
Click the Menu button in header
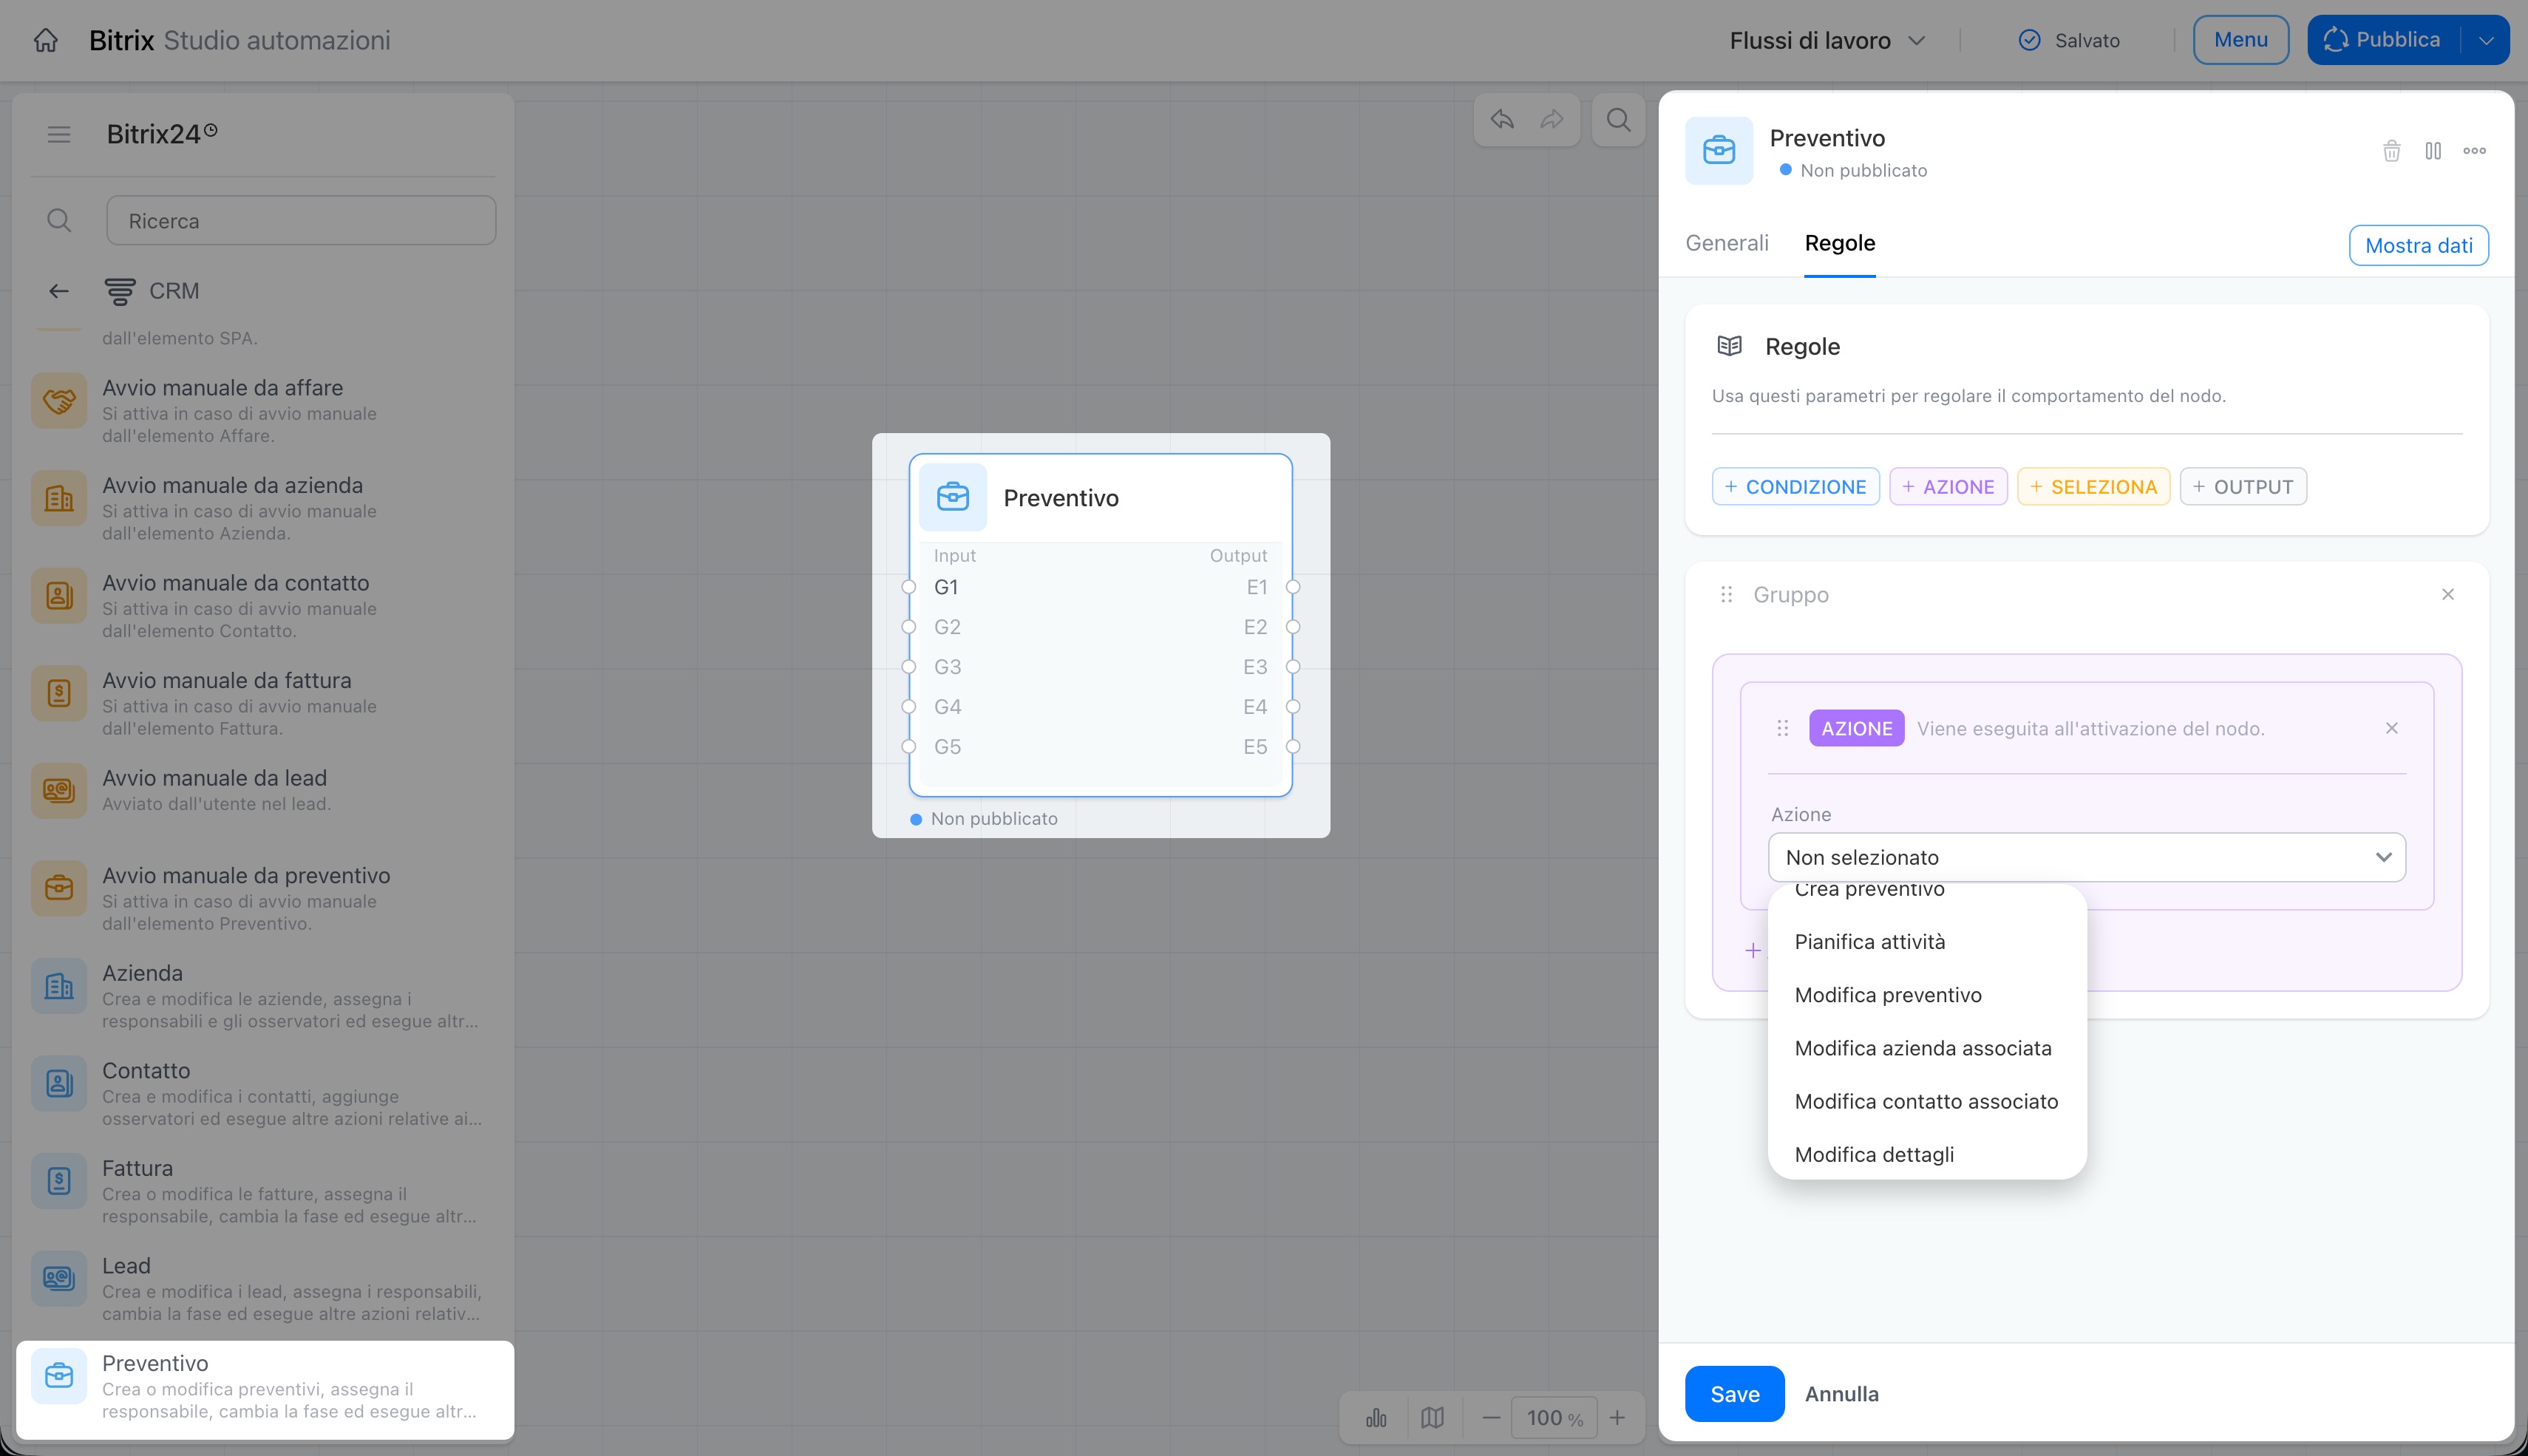(x=2240, y=40)
